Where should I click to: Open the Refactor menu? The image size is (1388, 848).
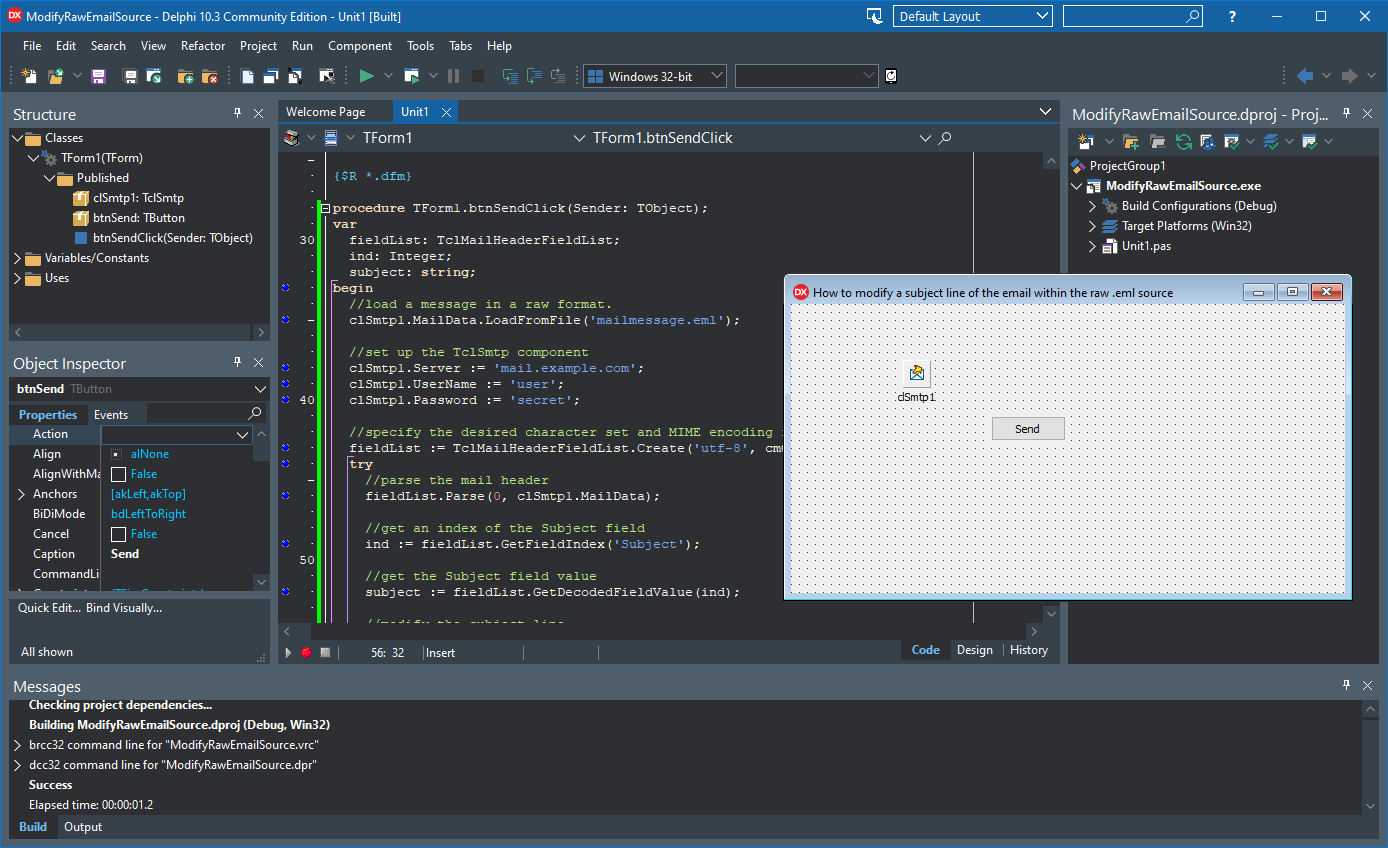click(203, 46)
